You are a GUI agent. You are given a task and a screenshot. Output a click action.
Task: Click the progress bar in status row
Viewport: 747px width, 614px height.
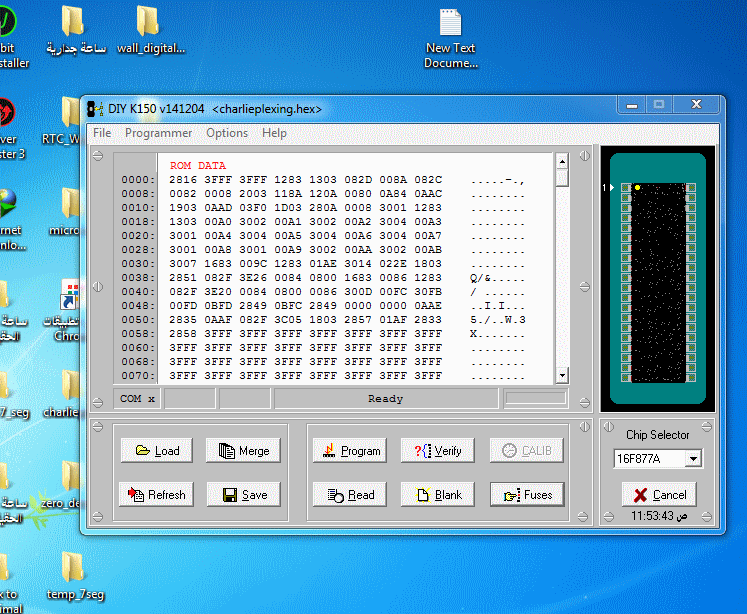535,398
